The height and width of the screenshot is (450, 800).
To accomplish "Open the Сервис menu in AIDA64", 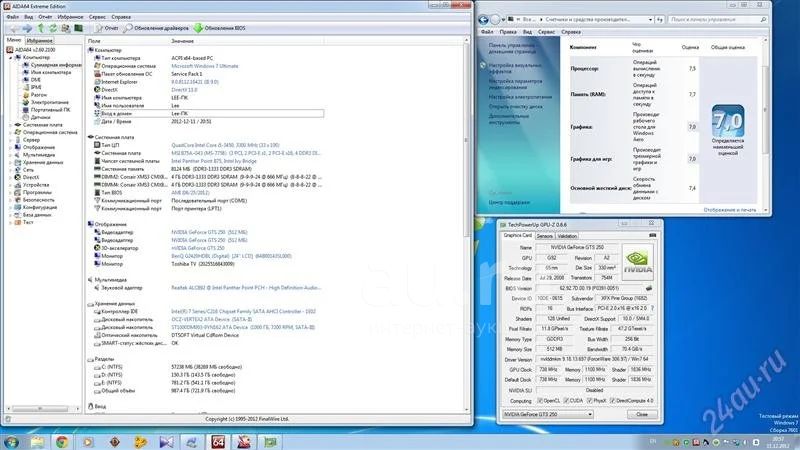I will point(97,17).
